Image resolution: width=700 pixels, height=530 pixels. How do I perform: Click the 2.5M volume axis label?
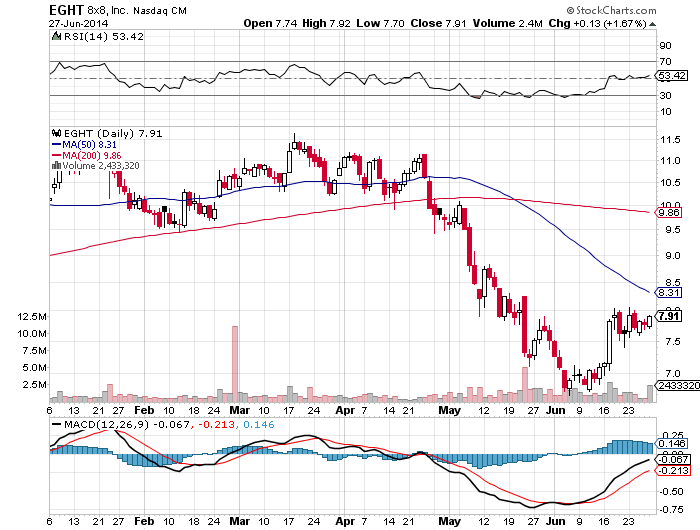click(34, 385)
